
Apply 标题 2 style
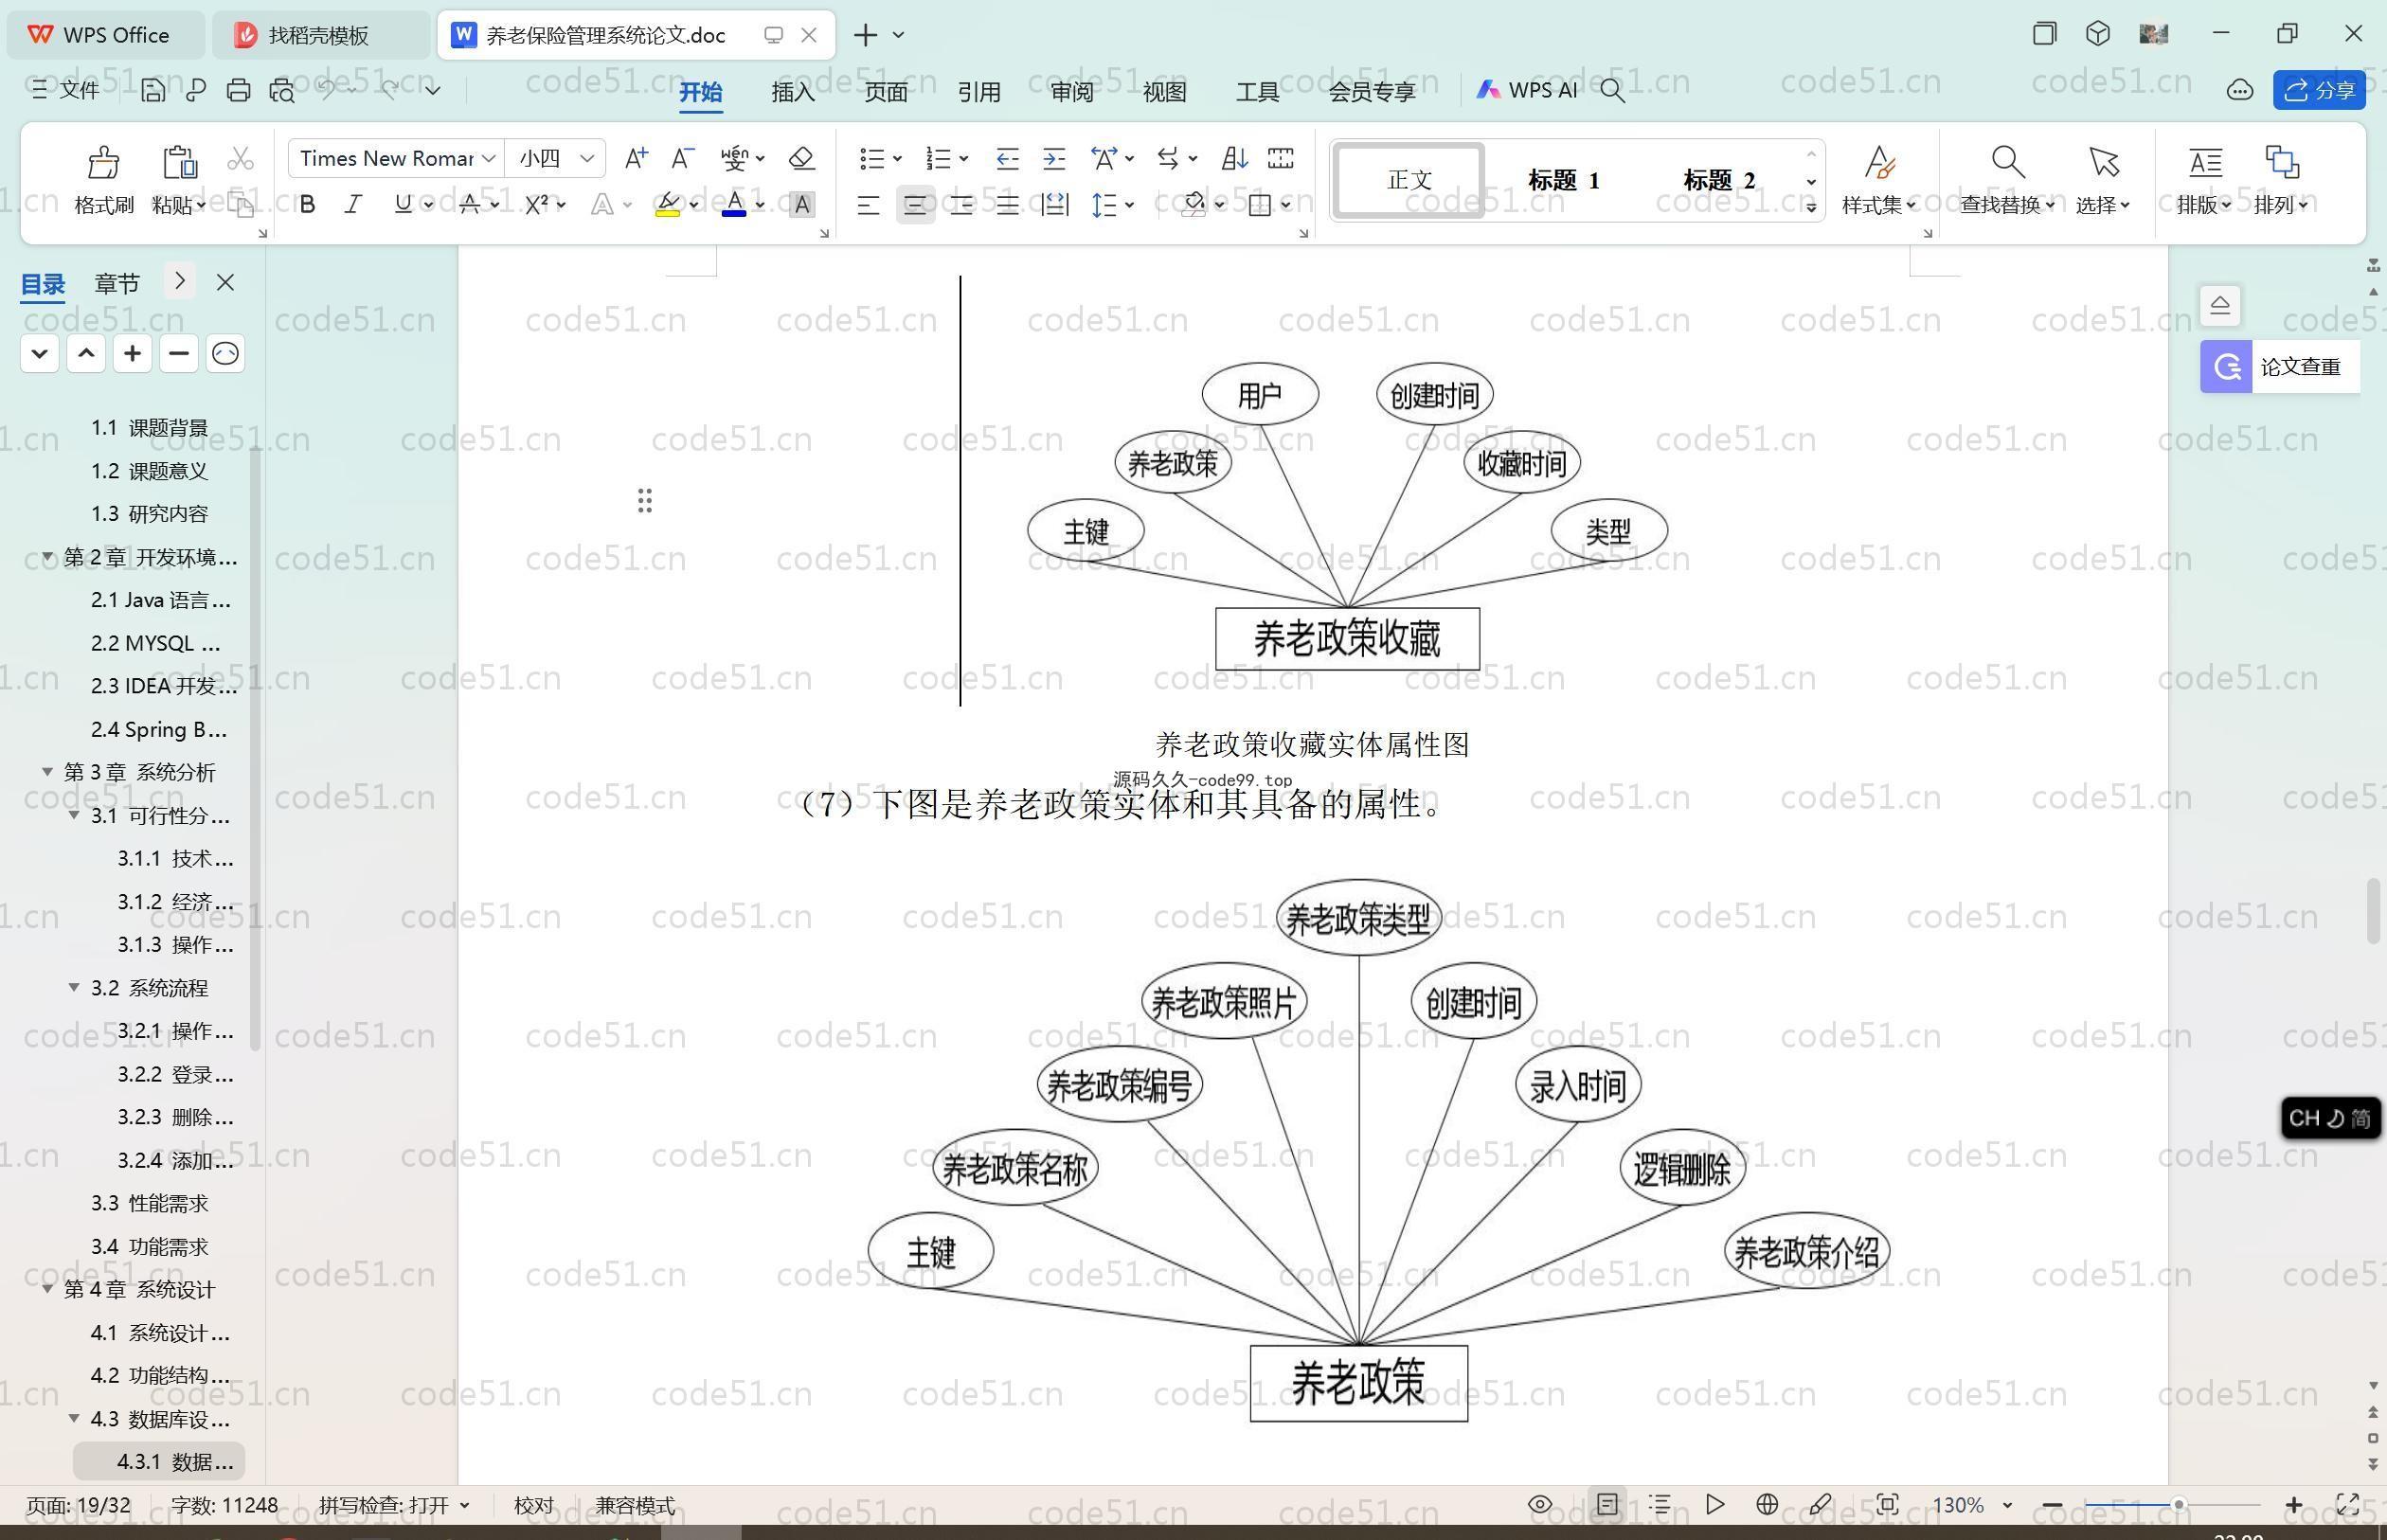1719,180
